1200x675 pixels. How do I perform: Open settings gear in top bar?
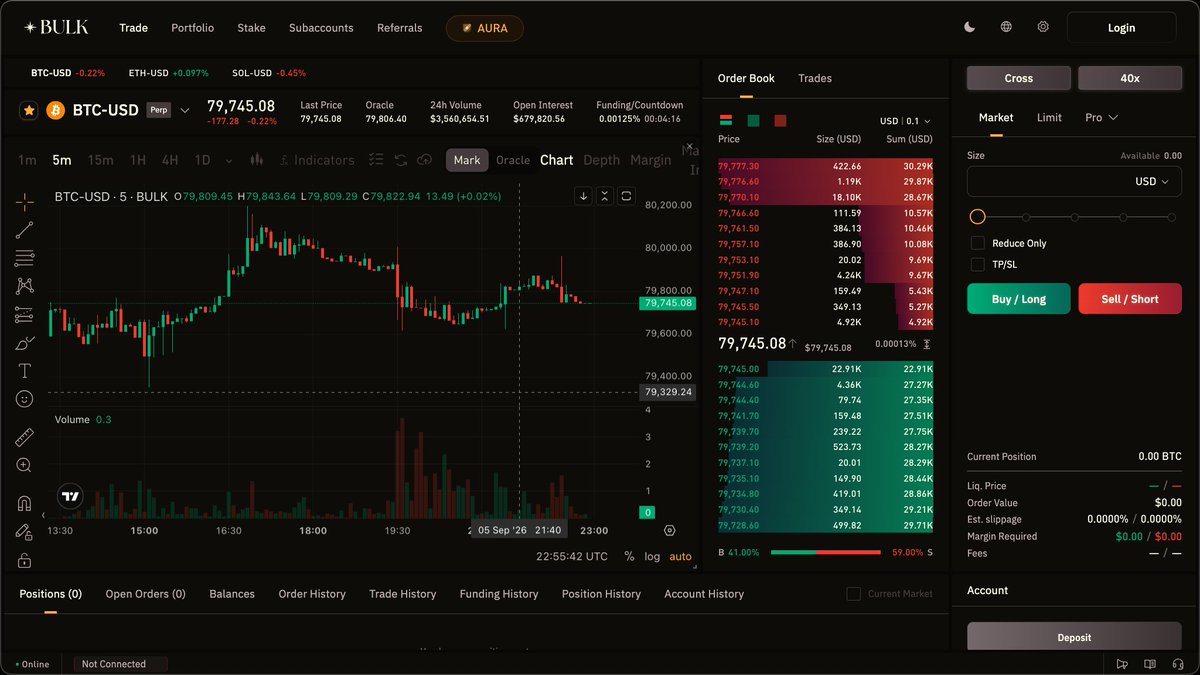[1043, 27]
